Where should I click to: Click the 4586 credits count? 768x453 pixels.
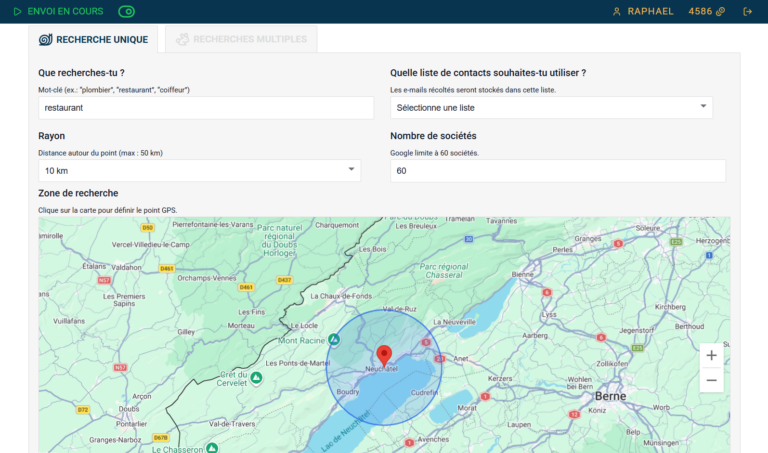(700, 11)
